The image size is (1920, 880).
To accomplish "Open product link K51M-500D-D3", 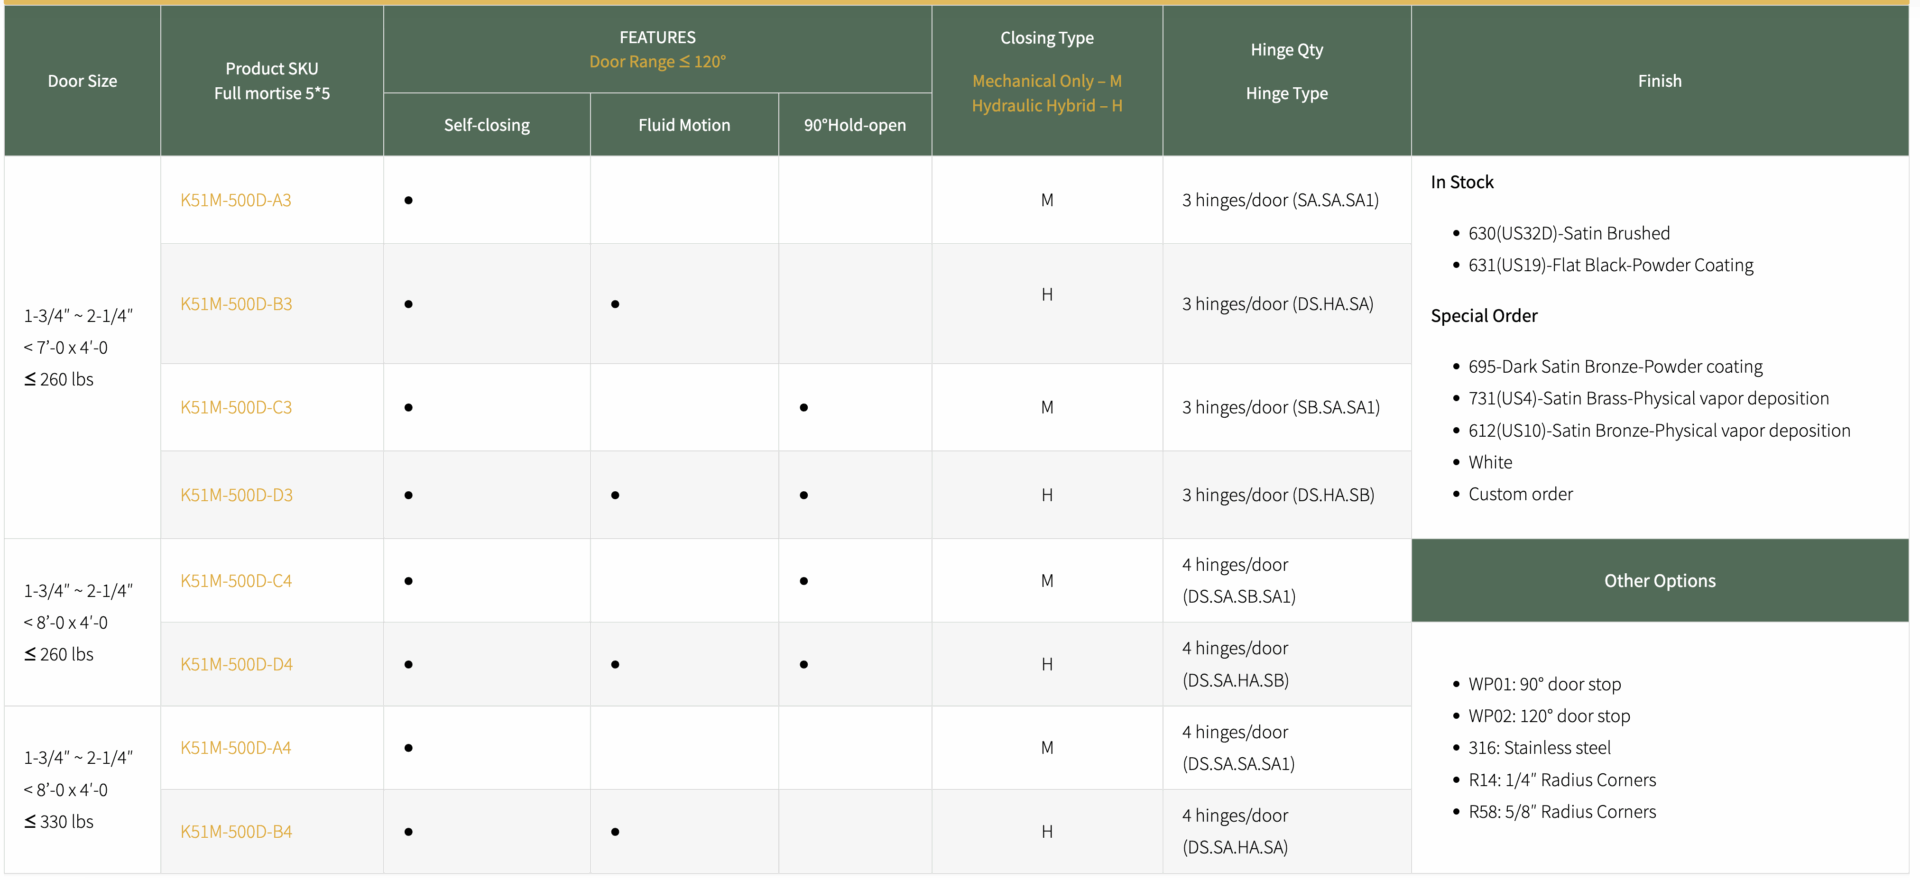I will (x=236, y=495).
